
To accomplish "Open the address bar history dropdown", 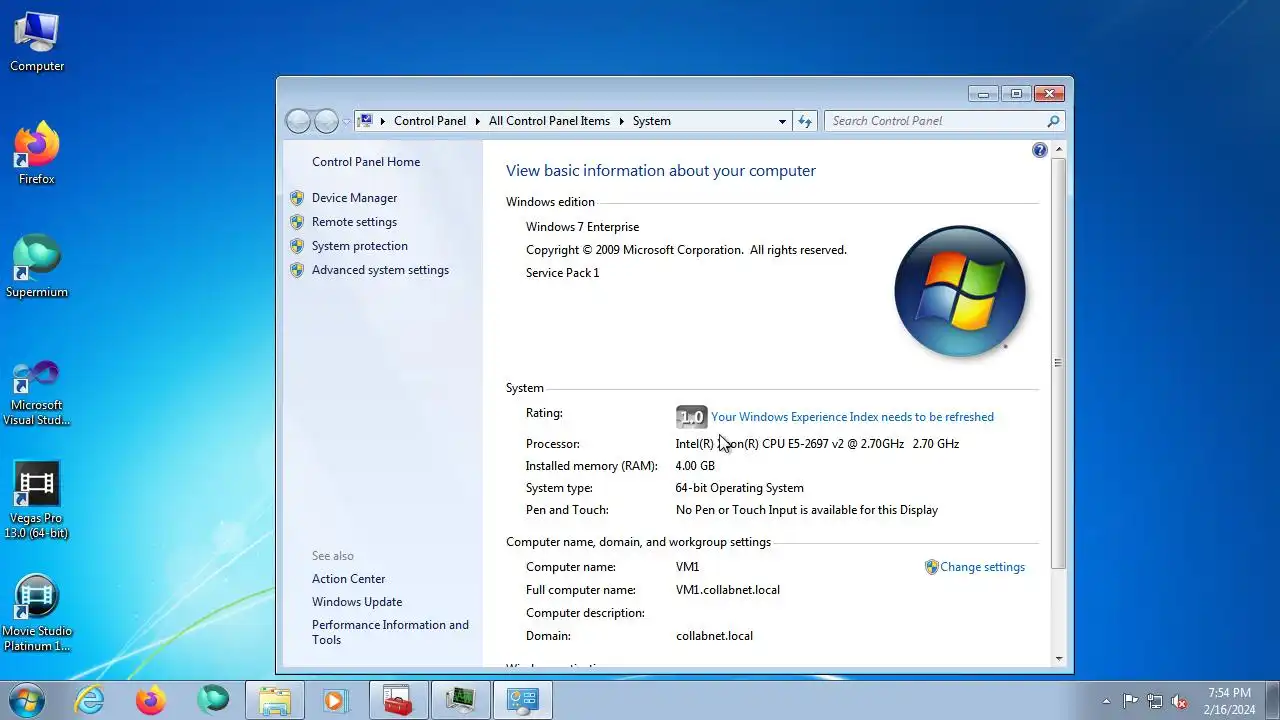I will point(782,121).
